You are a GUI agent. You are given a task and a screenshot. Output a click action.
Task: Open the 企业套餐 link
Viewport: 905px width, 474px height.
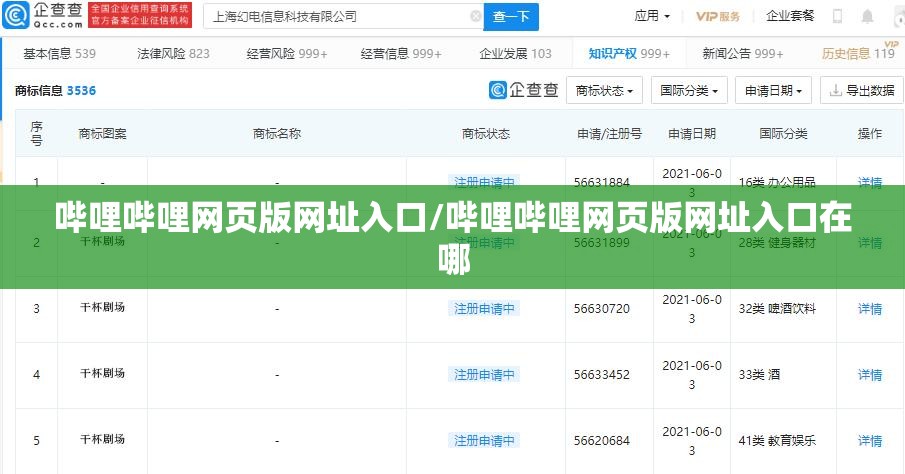(x=790, y=16)
